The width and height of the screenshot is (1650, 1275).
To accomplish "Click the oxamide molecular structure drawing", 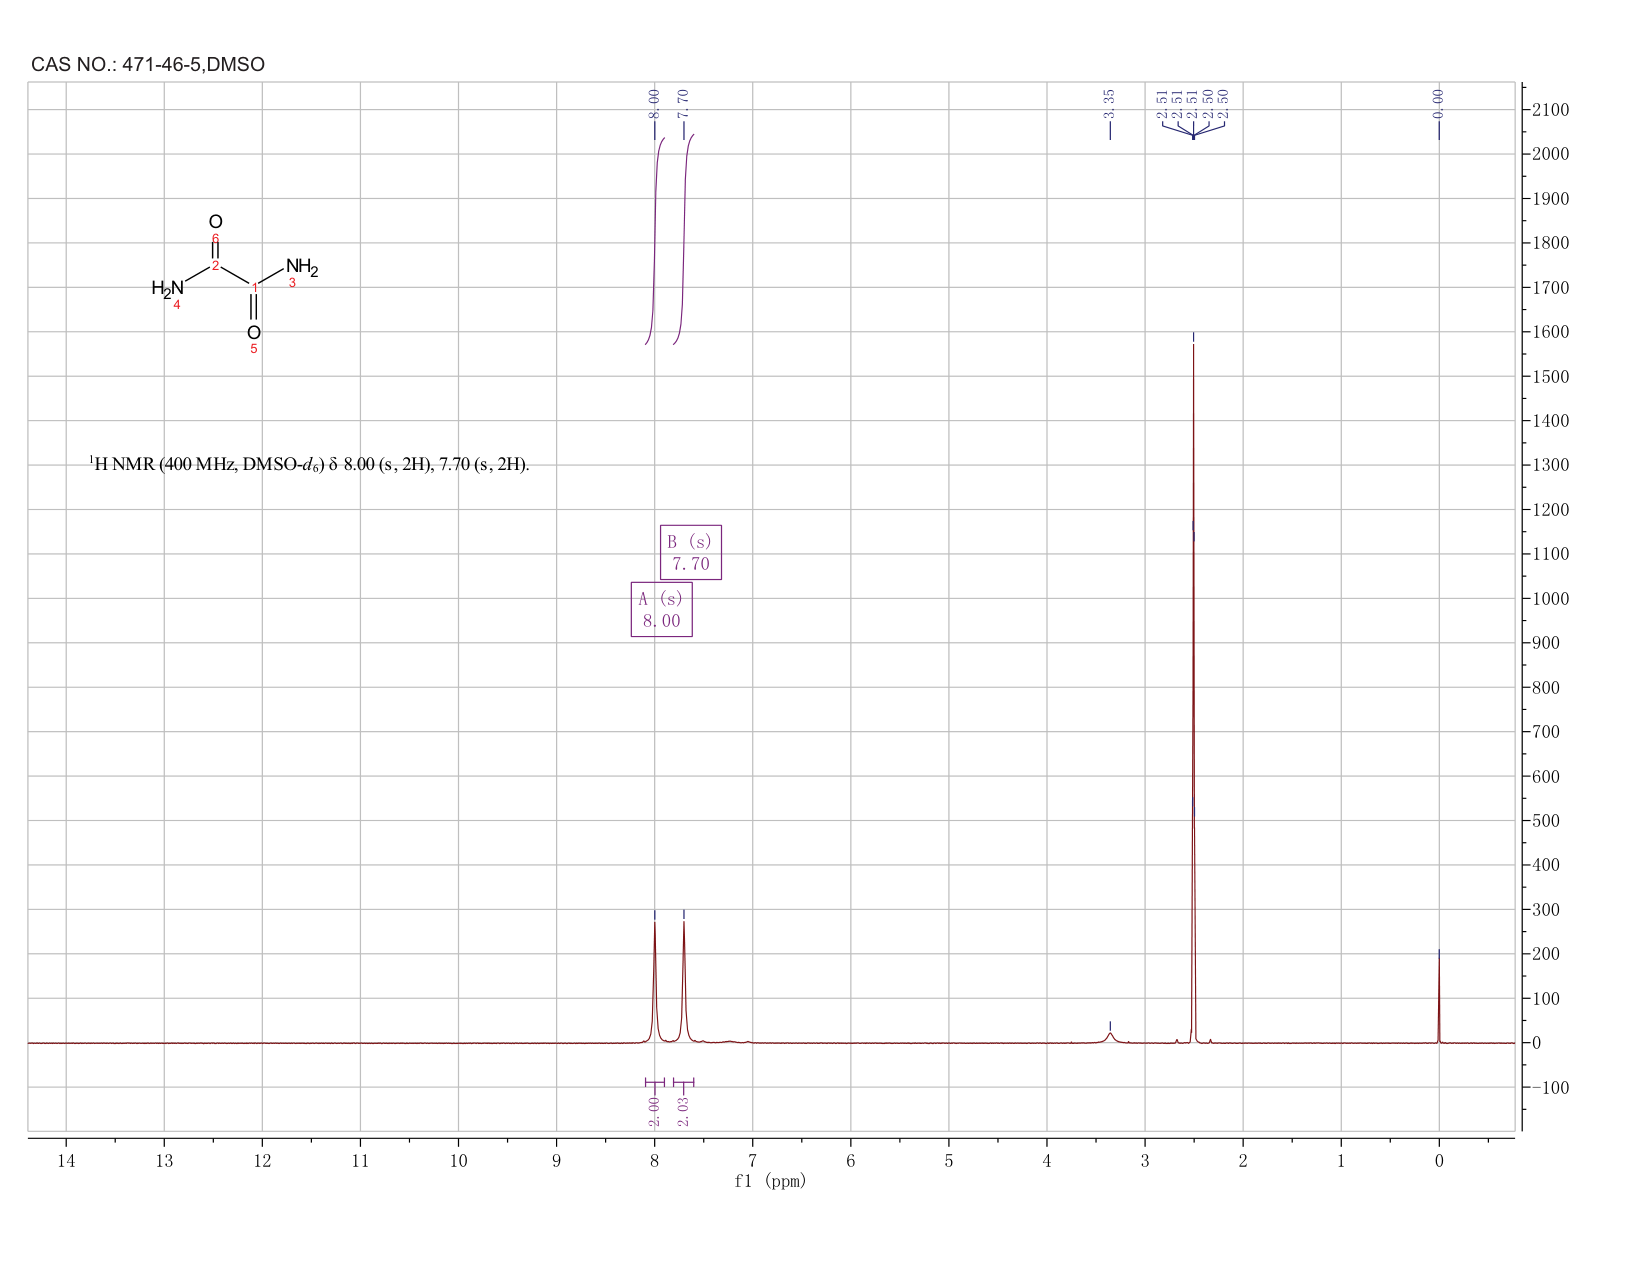I will point(235,284).
